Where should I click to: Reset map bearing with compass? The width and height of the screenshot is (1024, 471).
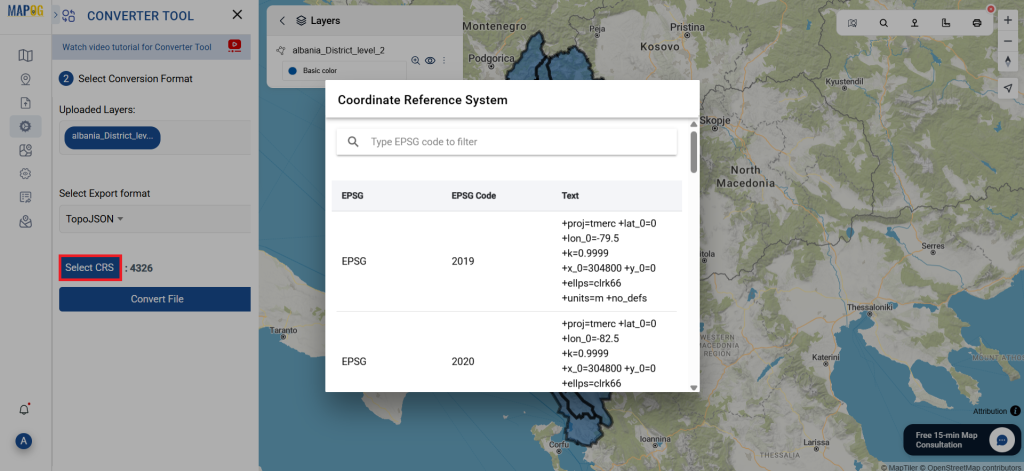[1008, 60]
